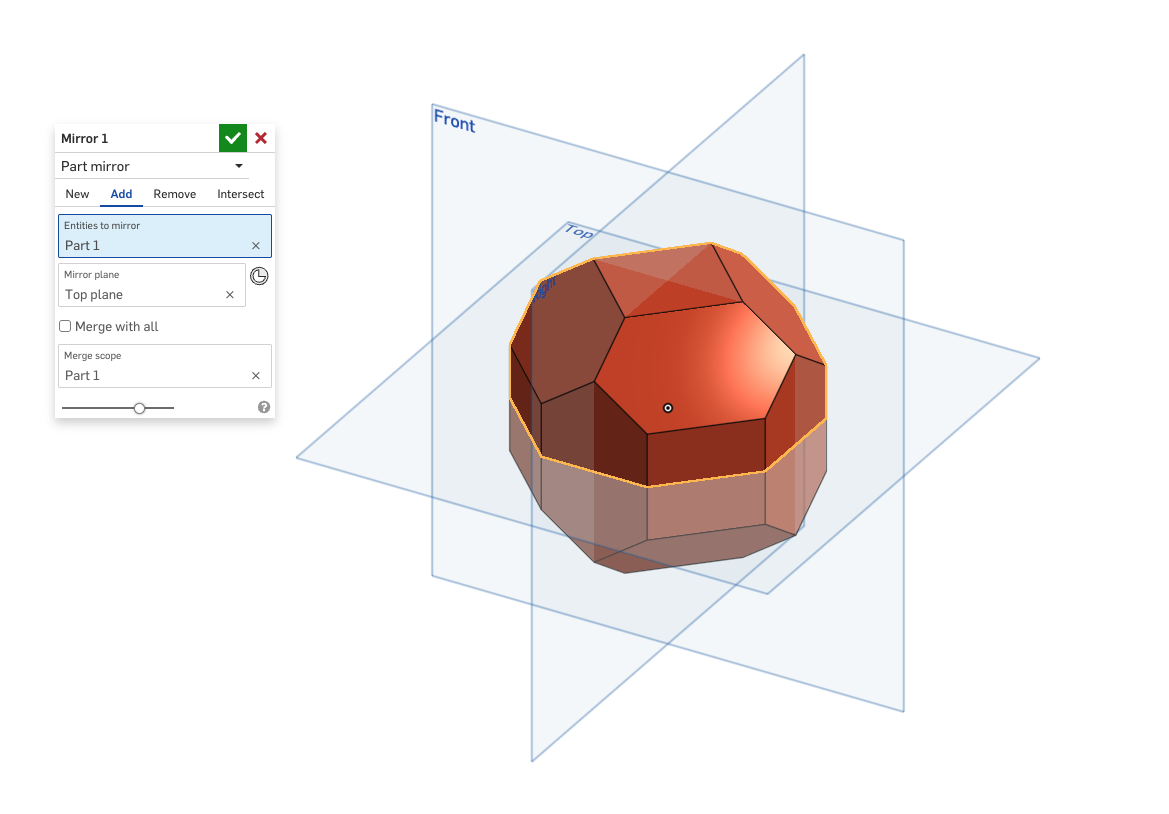Select the Add tab
Image resolution: width=1169 pixels, height=814 pixels.
[x=121, y=194]
